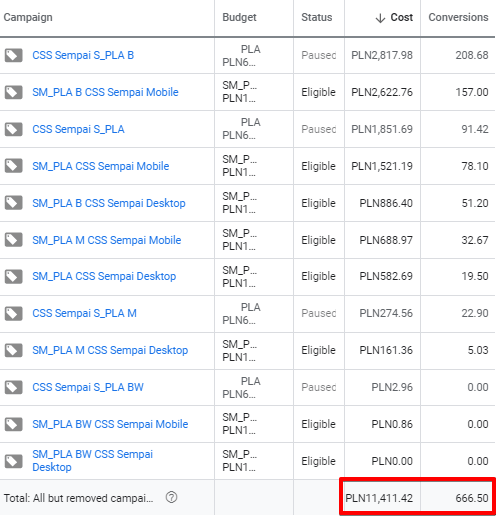Sort by the Cost column header
This screenshot has height=519, width=501.
(402, 17)
